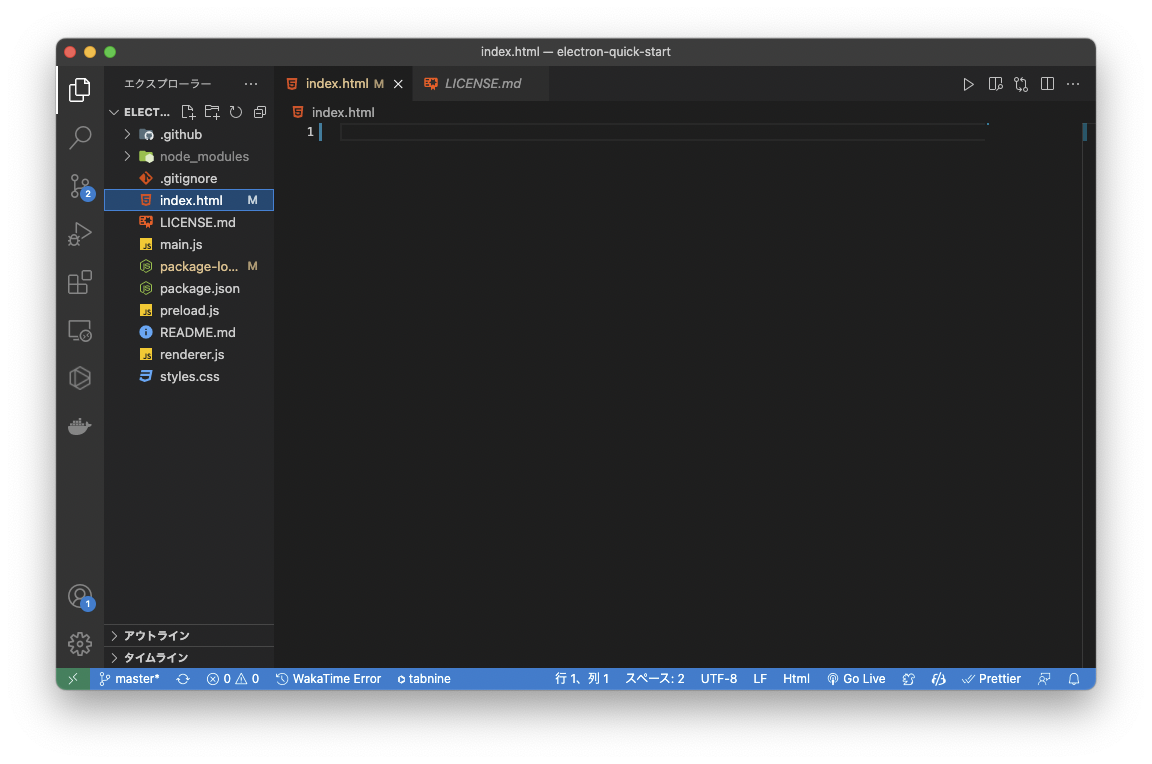This screenshot has height=764, width=1152.
Task: Refresh the explorer file tree
Action: tap(236, 112)
